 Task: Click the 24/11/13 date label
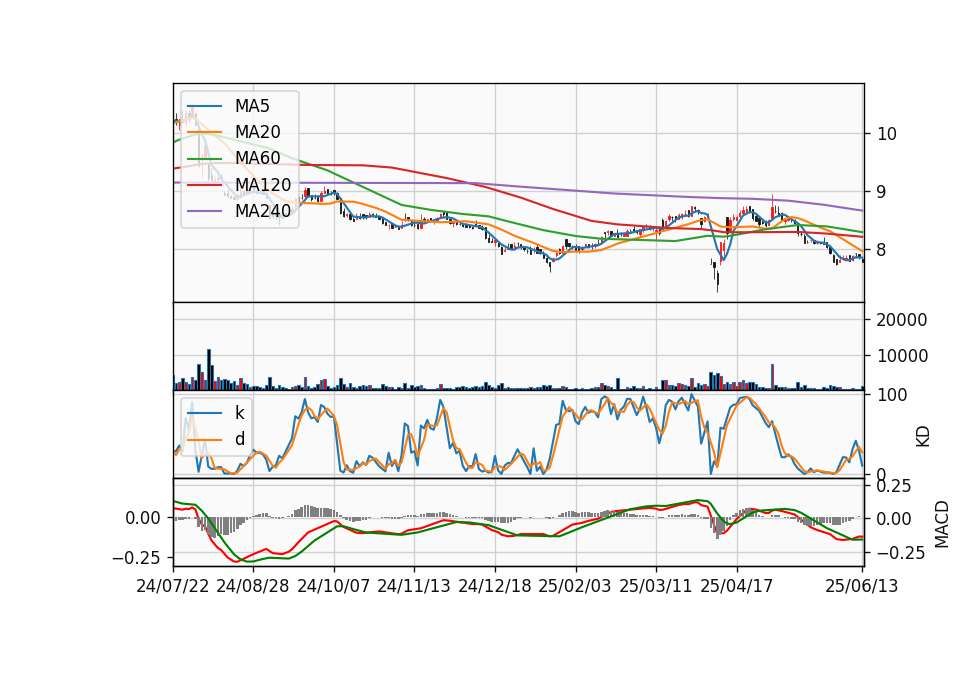414,586
